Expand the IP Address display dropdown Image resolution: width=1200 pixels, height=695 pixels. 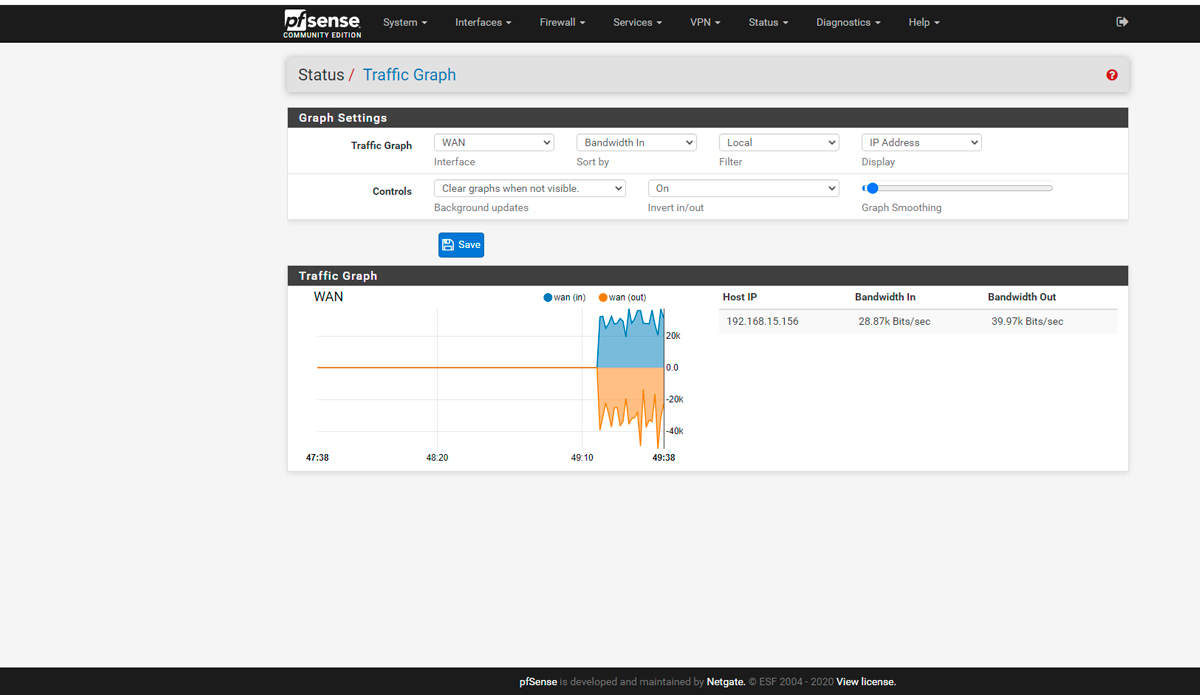(921, 143)
